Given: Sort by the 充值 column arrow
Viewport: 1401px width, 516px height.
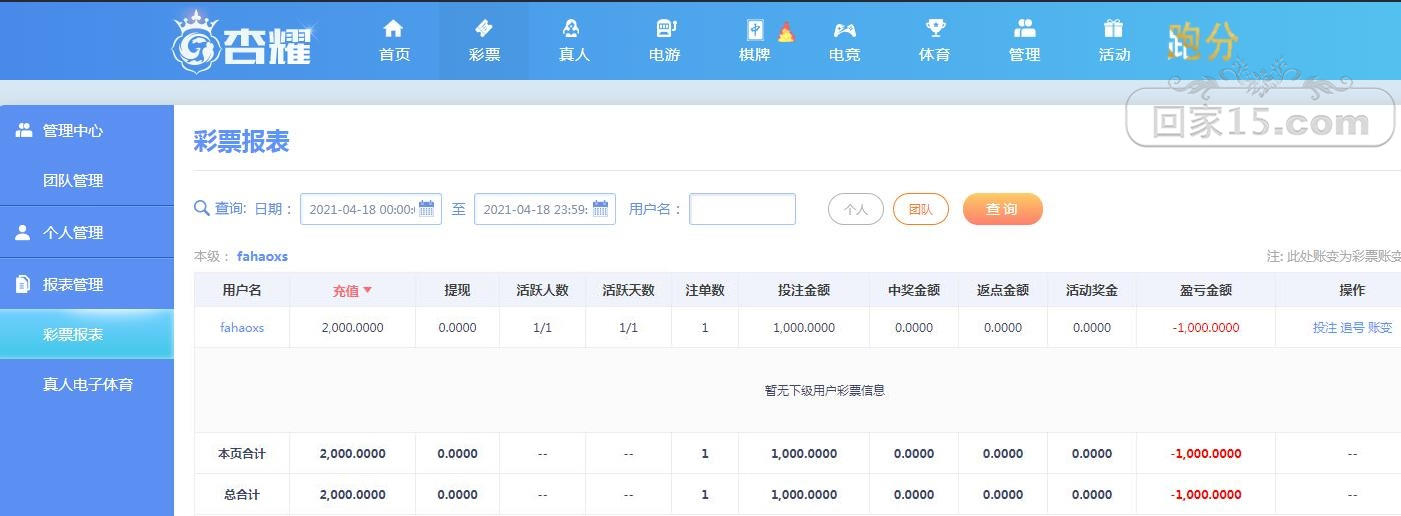Looking at the screenshot, I should pos(367,290).
